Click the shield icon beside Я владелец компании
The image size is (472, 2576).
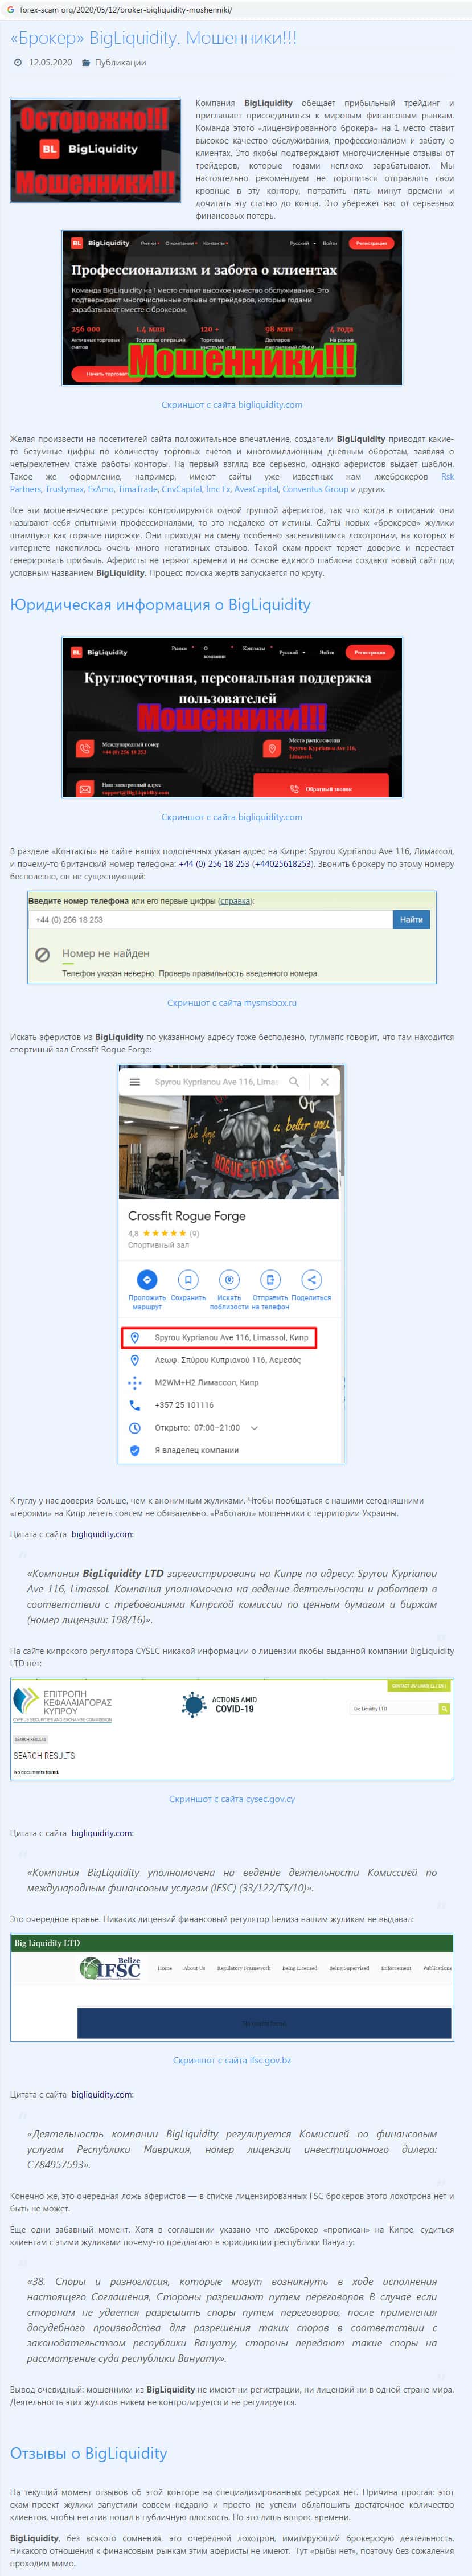(x=135, y=1450)
